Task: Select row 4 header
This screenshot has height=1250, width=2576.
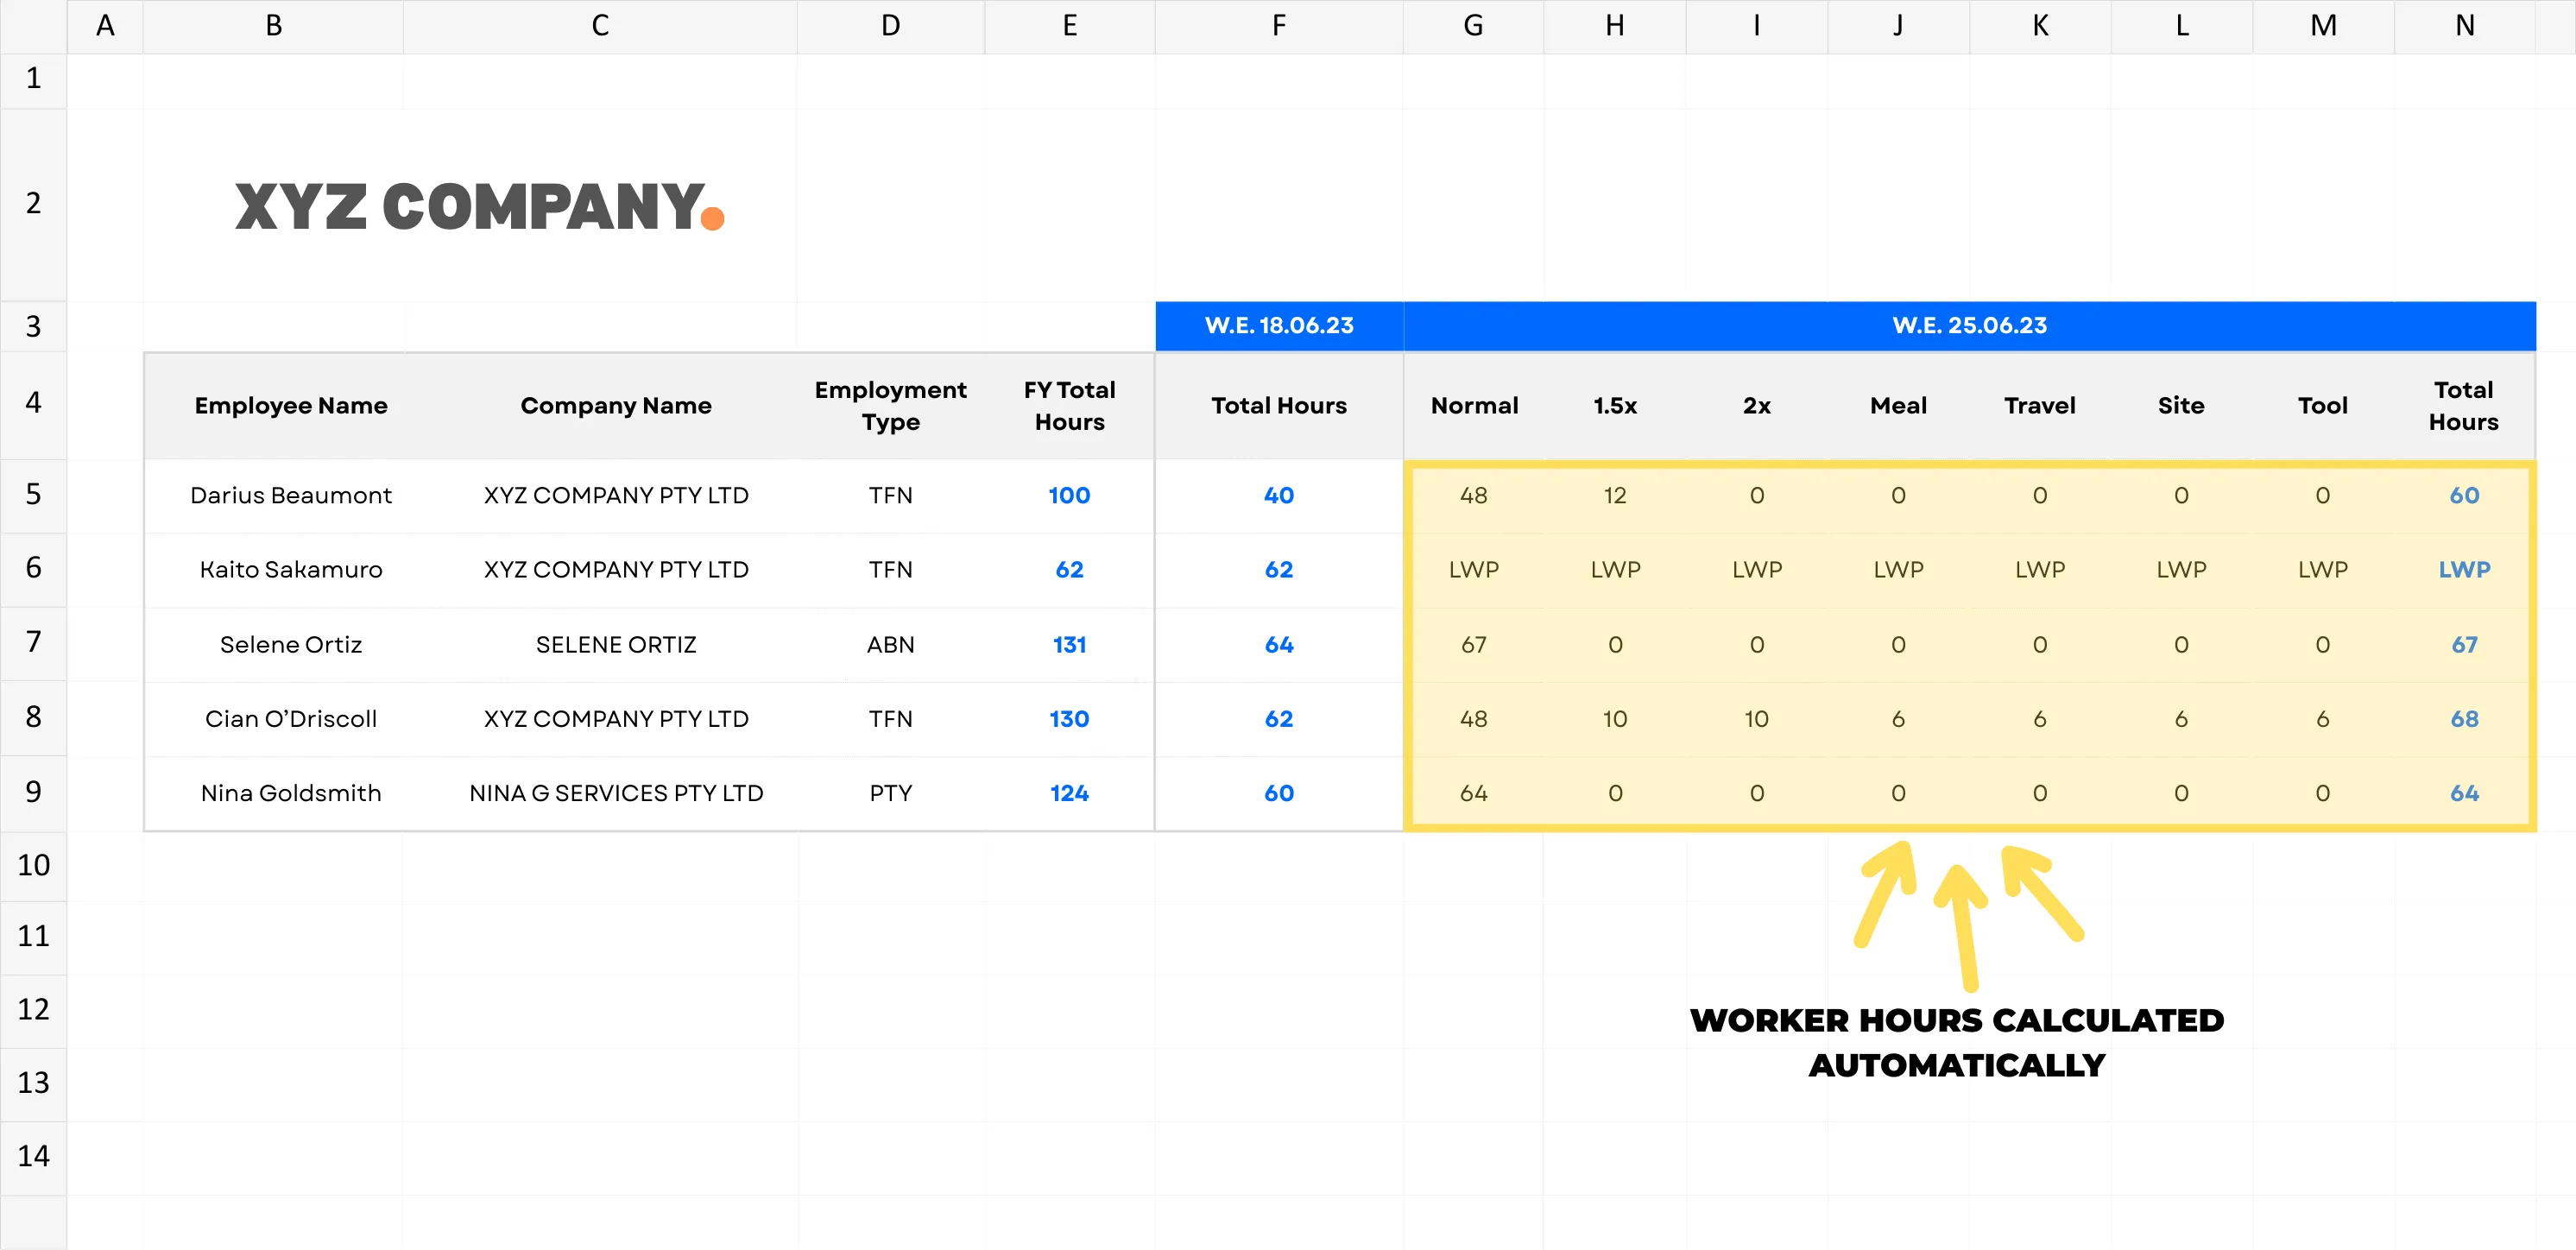Action: click(33, 404)
